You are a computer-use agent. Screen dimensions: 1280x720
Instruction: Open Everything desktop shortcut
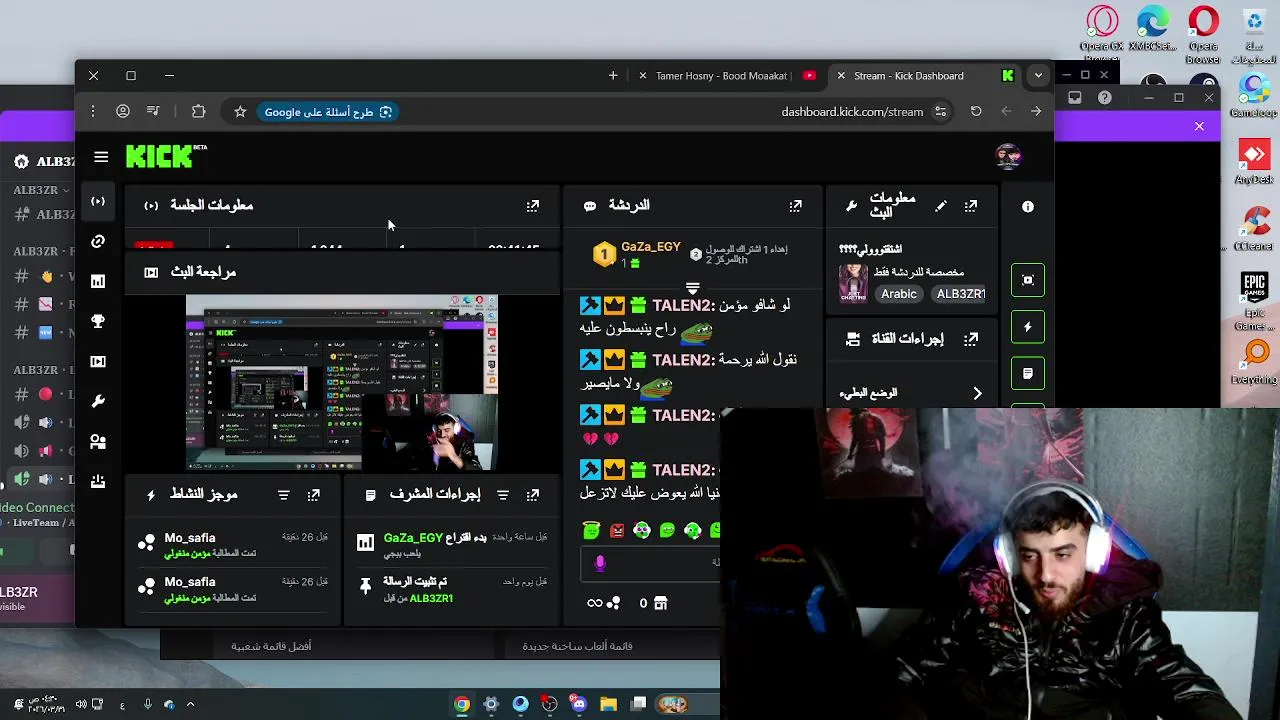click(1254, 363)
